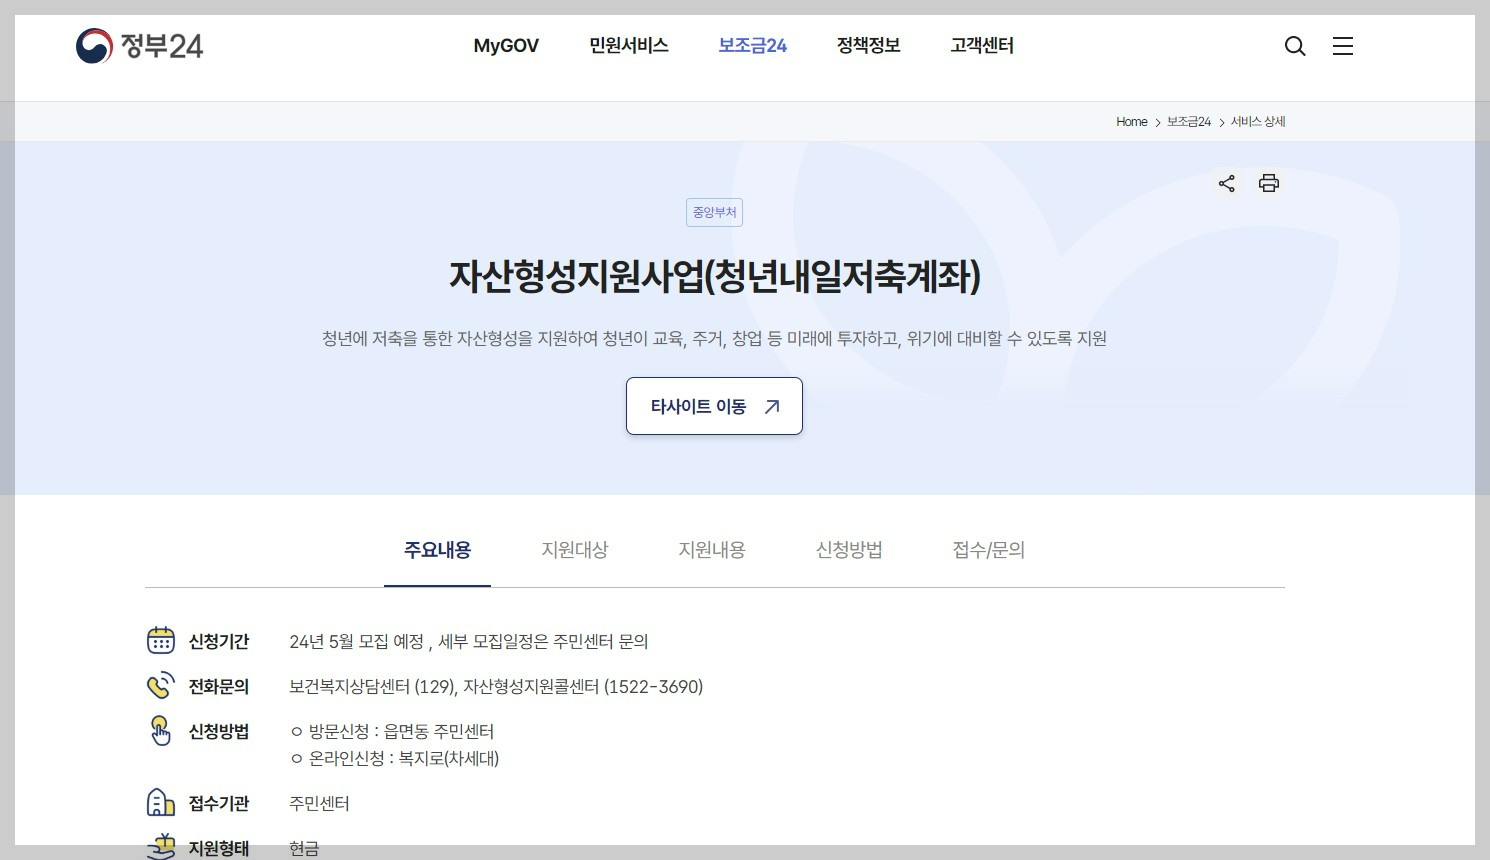Select the 주요내용 tab
This screenshot has width=1490, height=860.
click(x=437, y=550)
